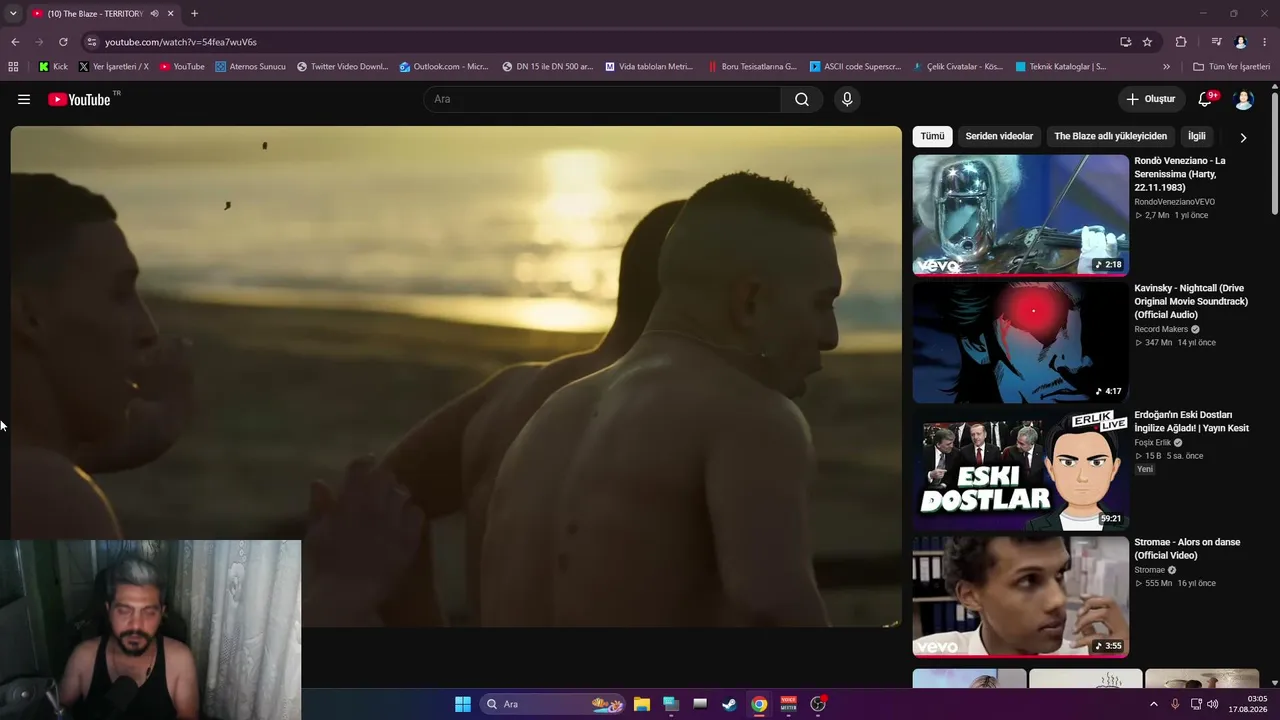Show more bookmarks with the overflow chevron
The height and width of the screenshot is (720, 1280).
(1166, 67)
